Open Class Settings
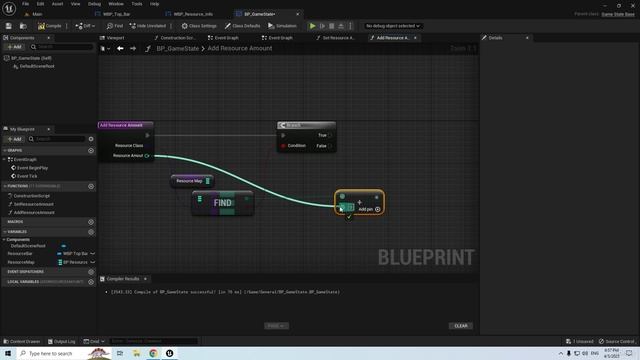Viewport: 640px width, 360px height. (199, 26)
